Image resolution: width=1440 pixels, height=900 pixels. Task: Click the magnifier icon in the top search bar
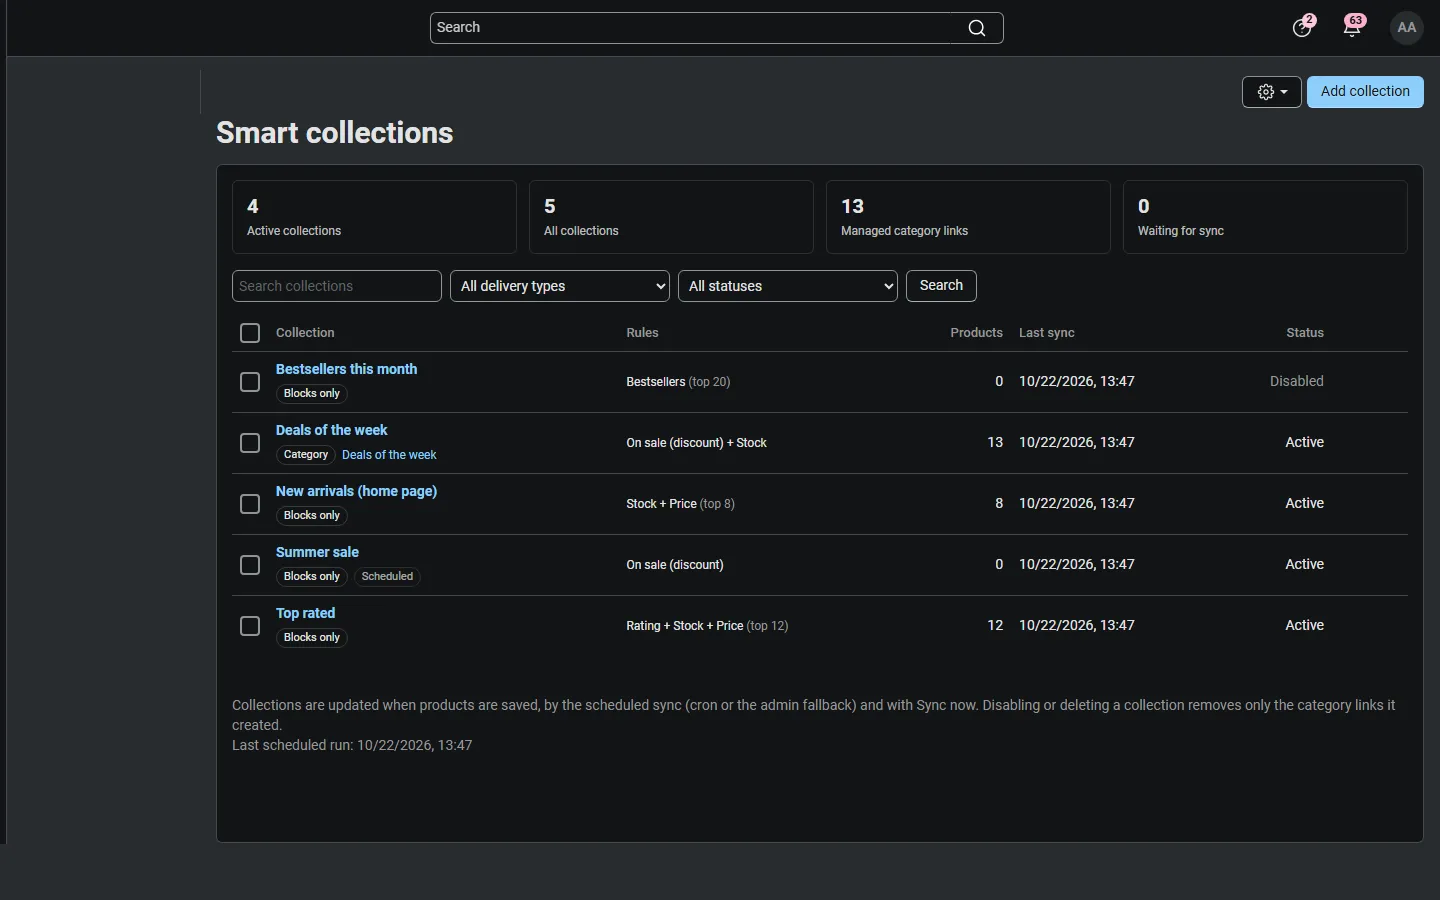point(977,28)
